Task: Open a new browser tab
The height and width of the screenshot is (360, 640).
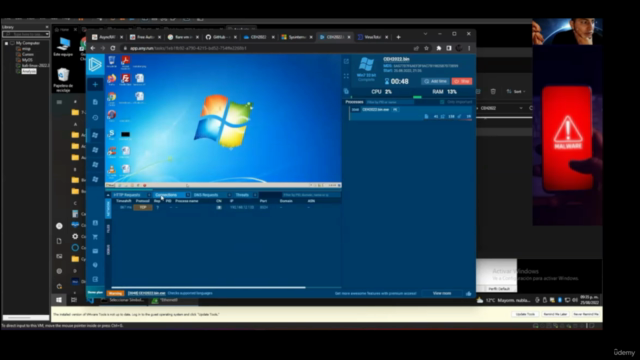Action: (x=398, y=37)
